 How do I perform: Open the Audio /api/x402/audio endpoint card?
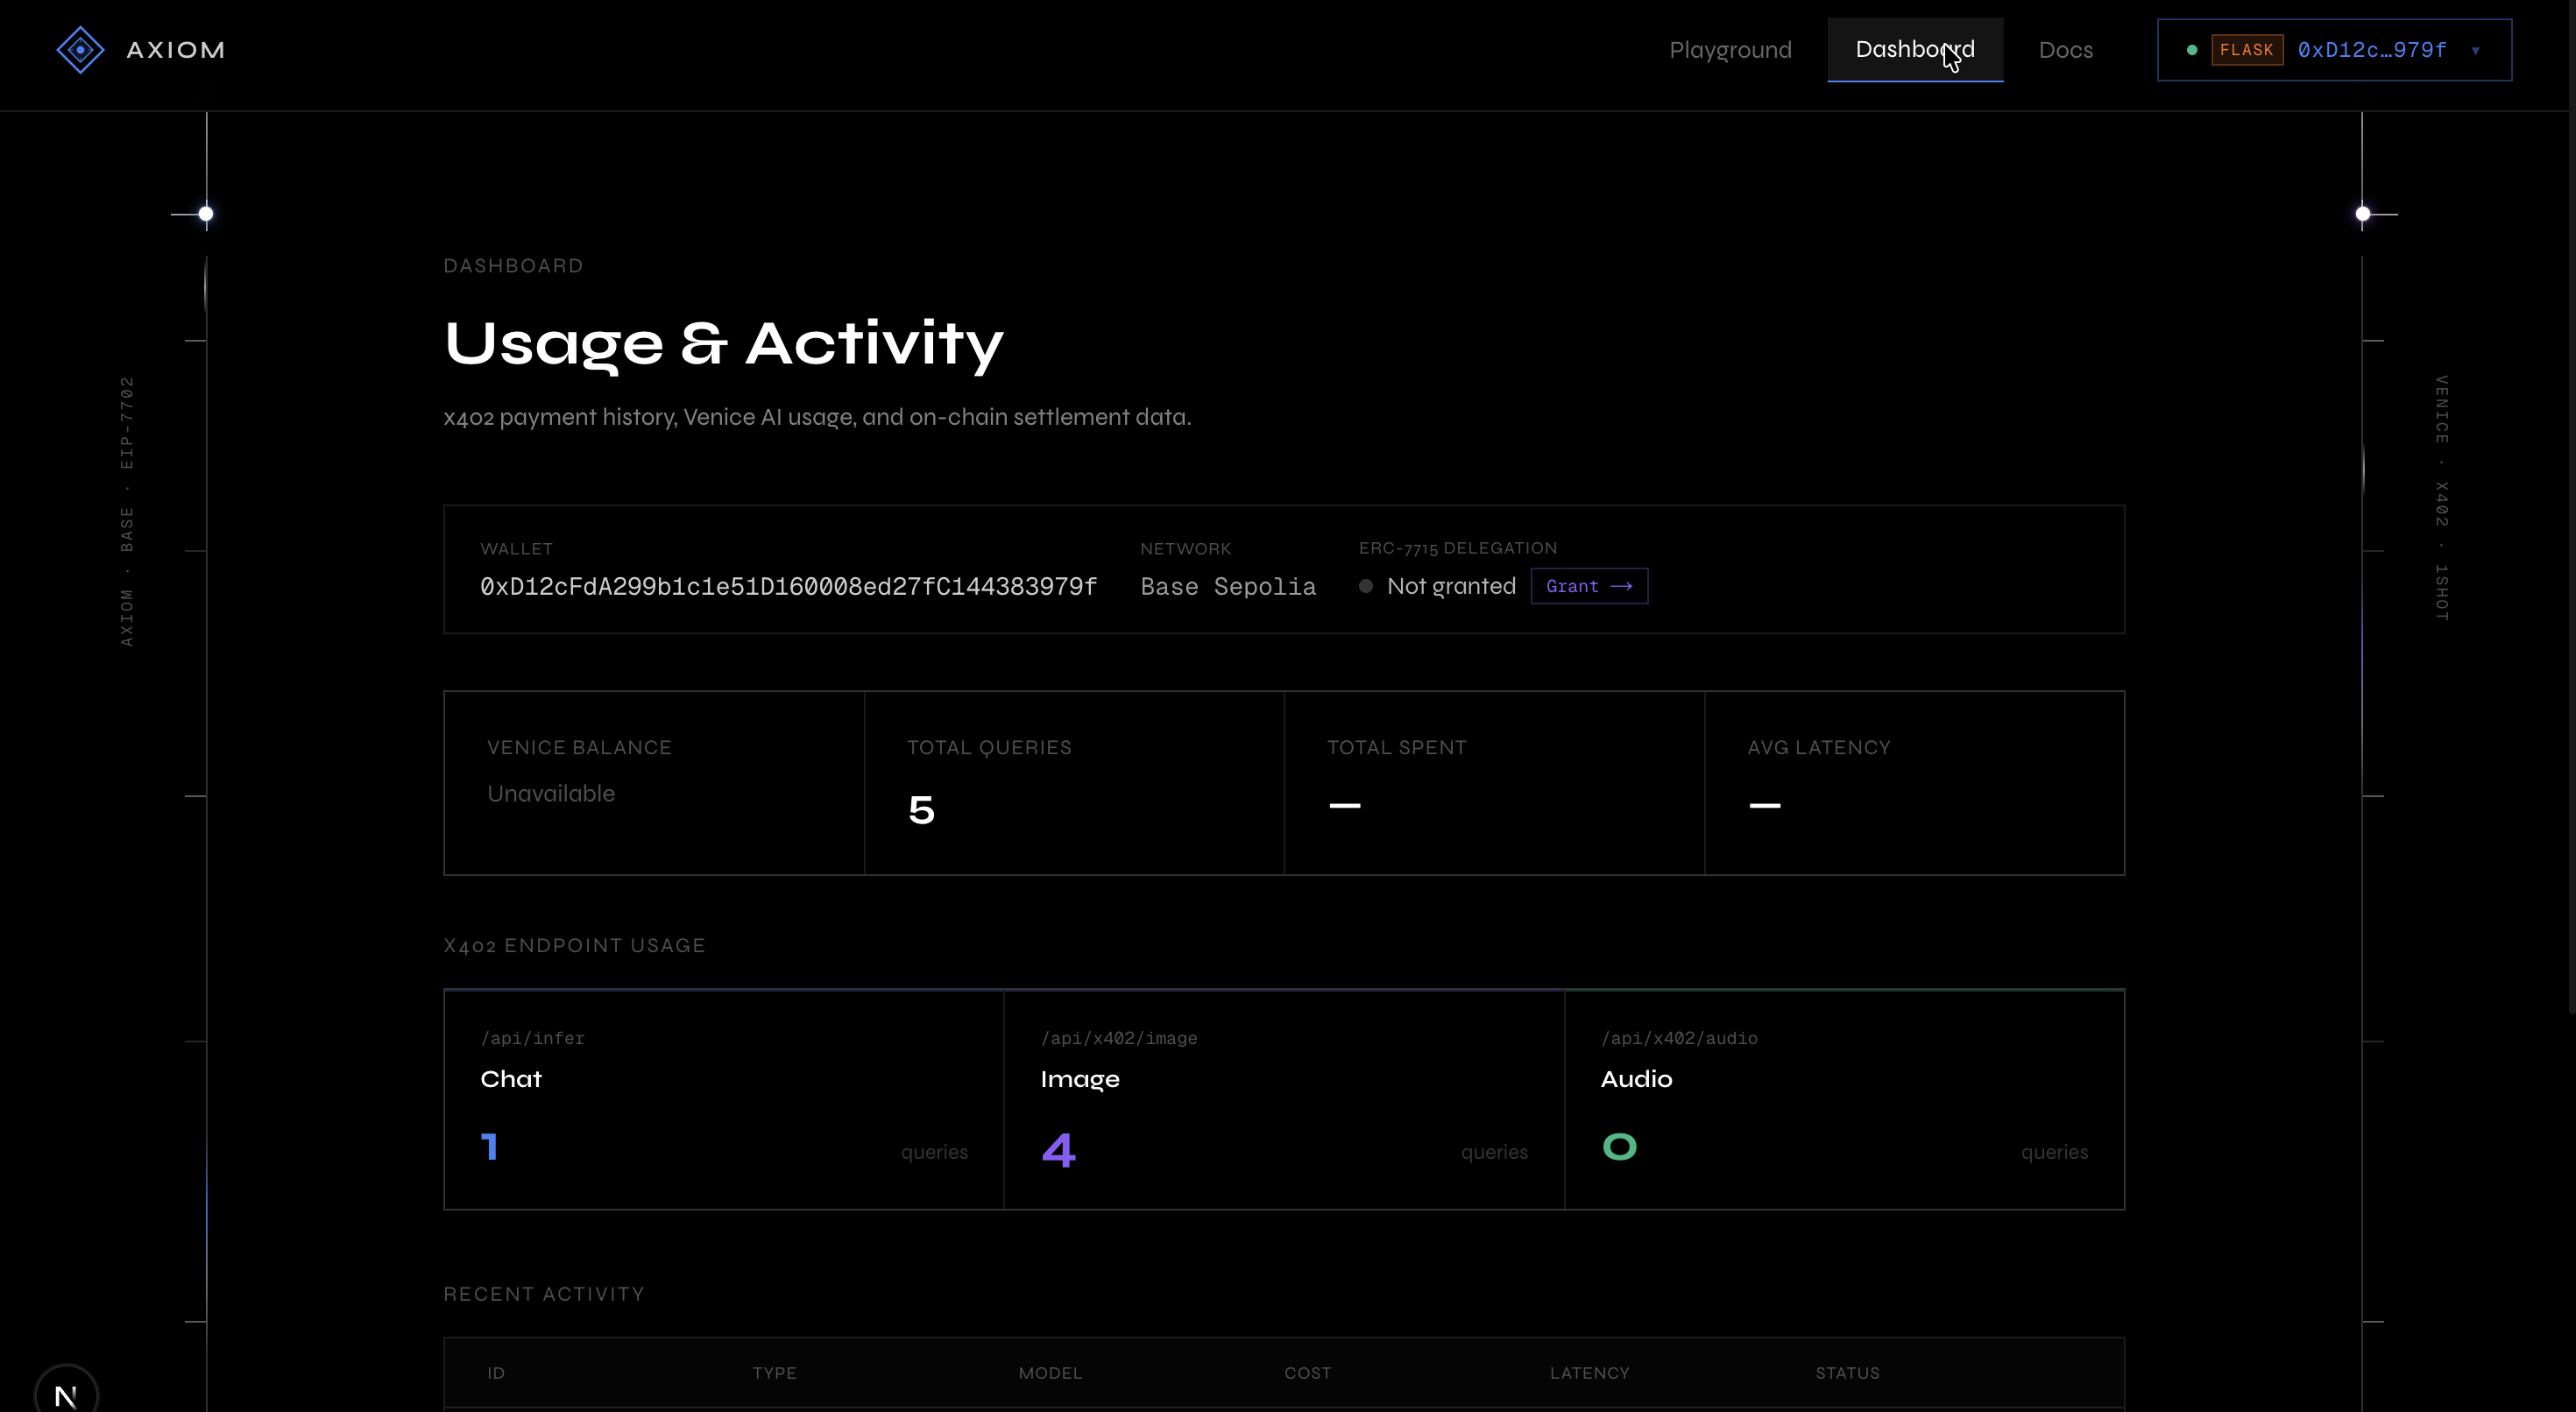coord(1844,1100)
